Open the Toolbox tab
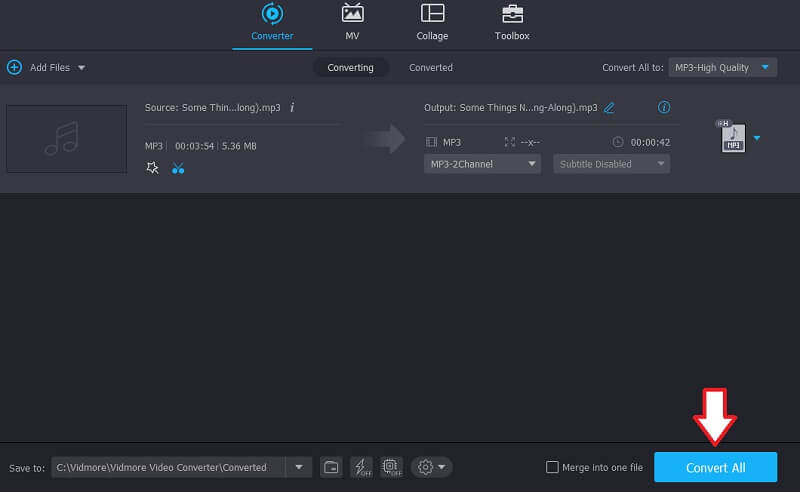 (x=511, y=23)
